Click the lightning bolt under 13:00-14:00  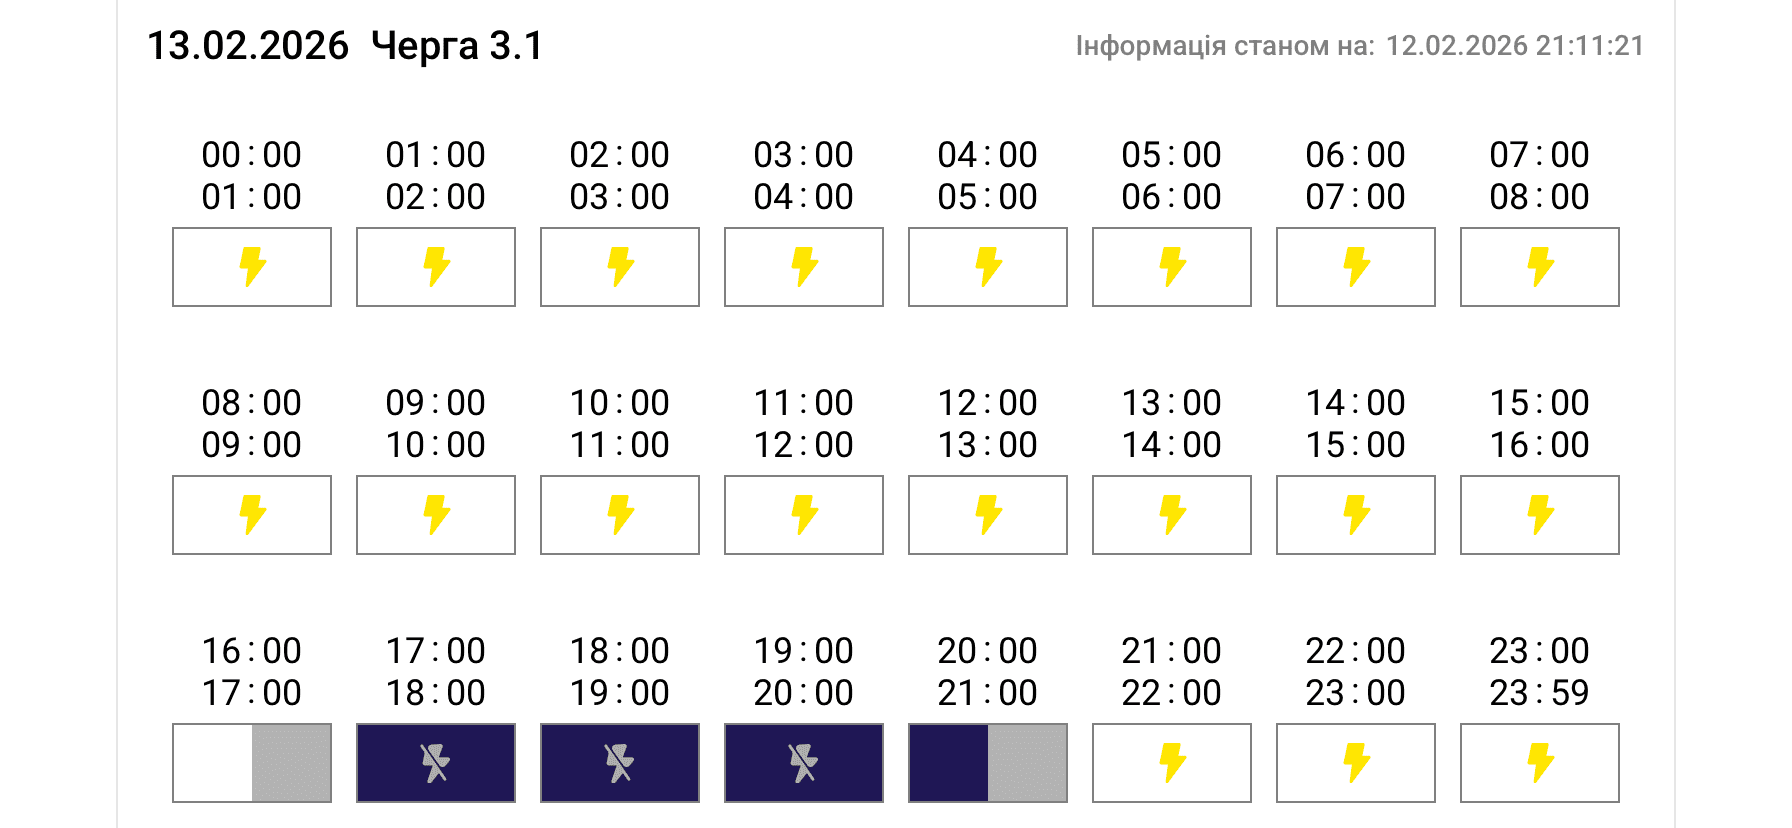tap(1172, 515)
